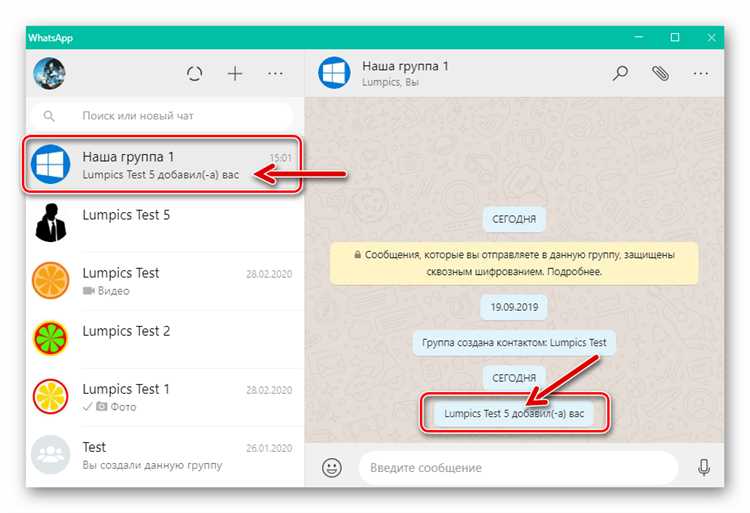This screenshot has height=513, width=750.
Task: Click the orange slice avatar of Lumpics Test
Action: click(x=50, y=281)
